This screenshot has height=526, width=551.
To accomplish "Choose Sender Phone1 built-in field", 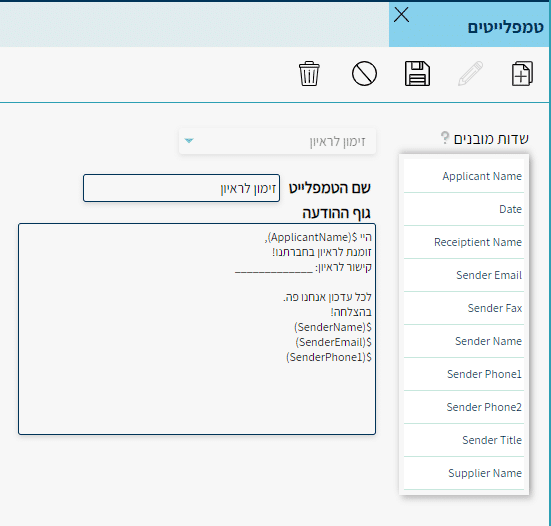I will coord(464,374).
